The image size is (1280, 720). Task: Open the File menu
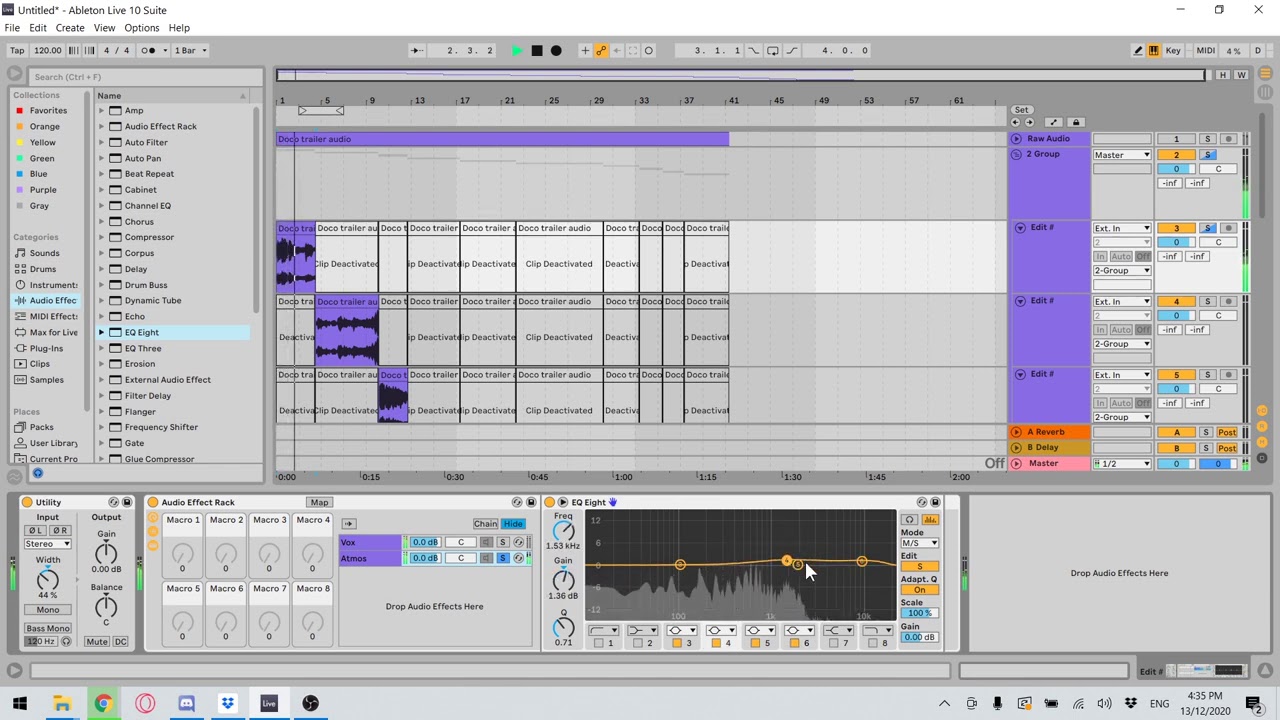pyautogui.click(x=12, y=28)
